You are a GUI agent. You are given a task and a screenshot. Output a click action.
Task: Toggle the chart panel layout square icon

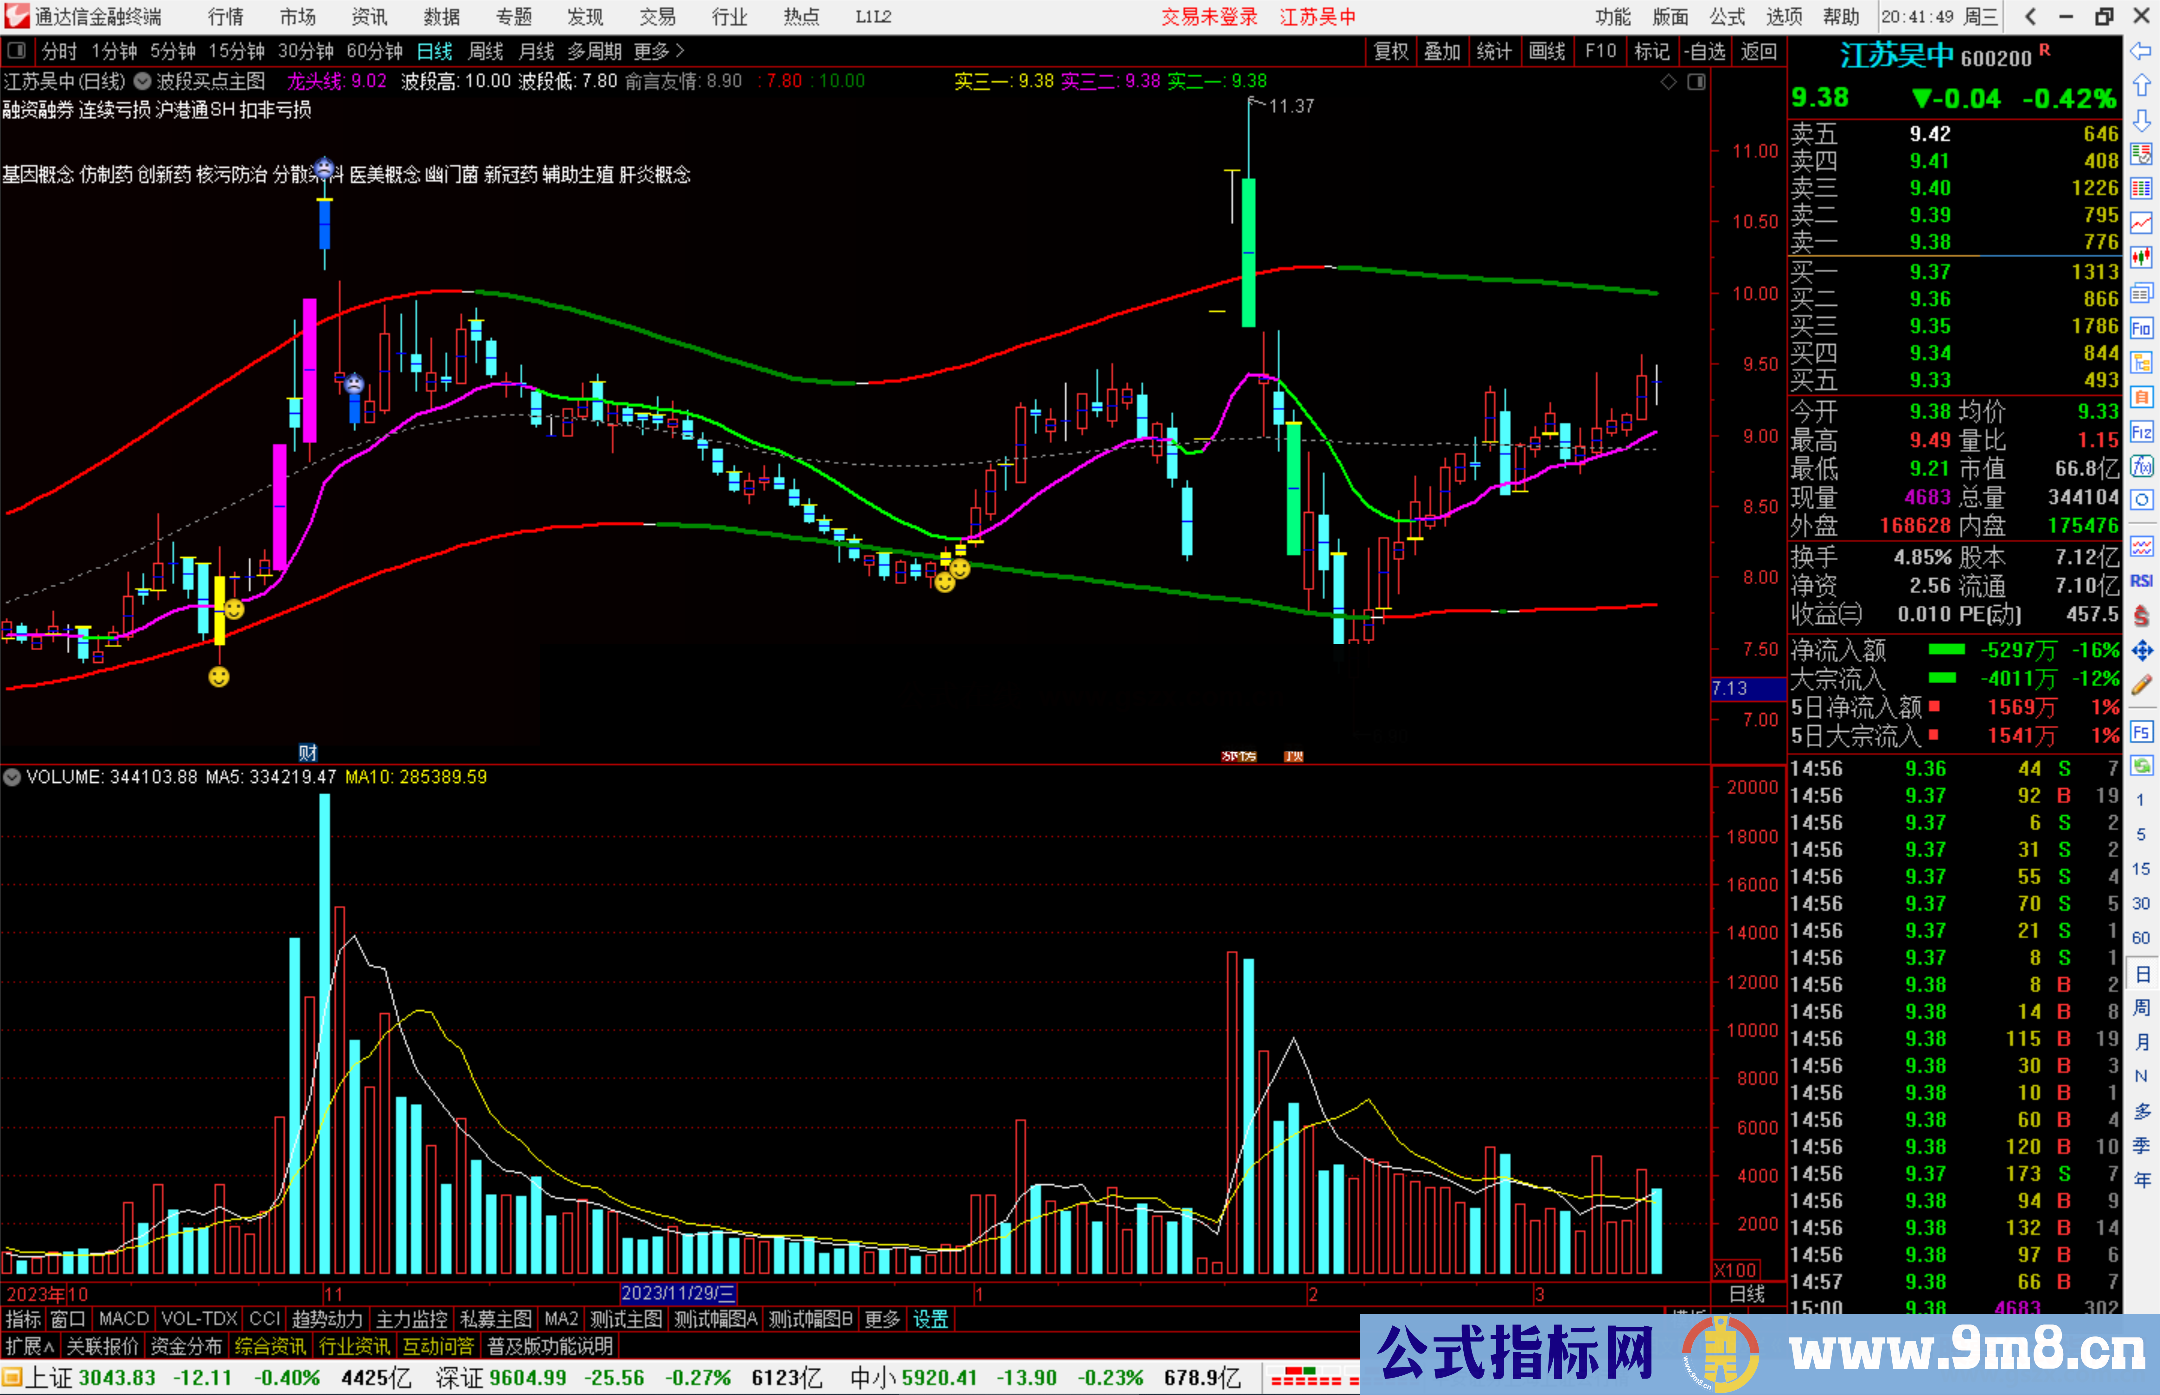pyautogui.click(x=1696, y=82)
